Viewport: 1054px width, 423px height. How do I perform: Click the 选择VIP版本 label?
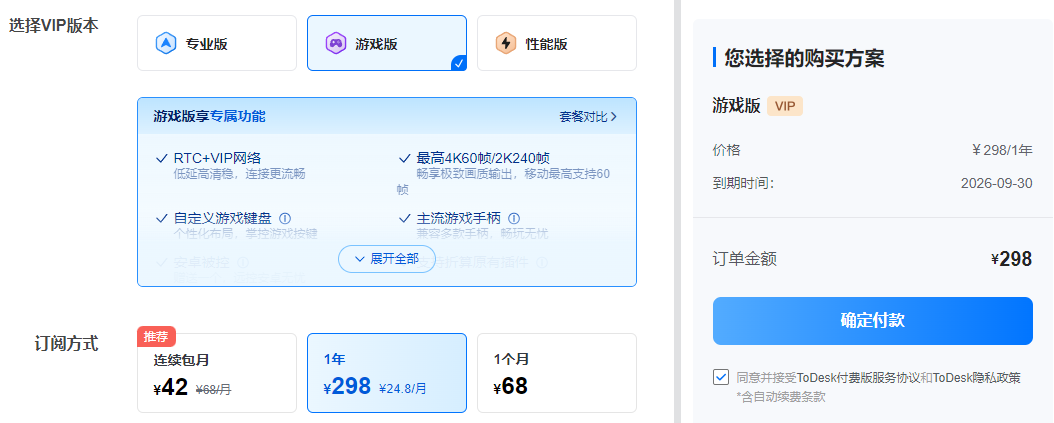tap(54, 26)
